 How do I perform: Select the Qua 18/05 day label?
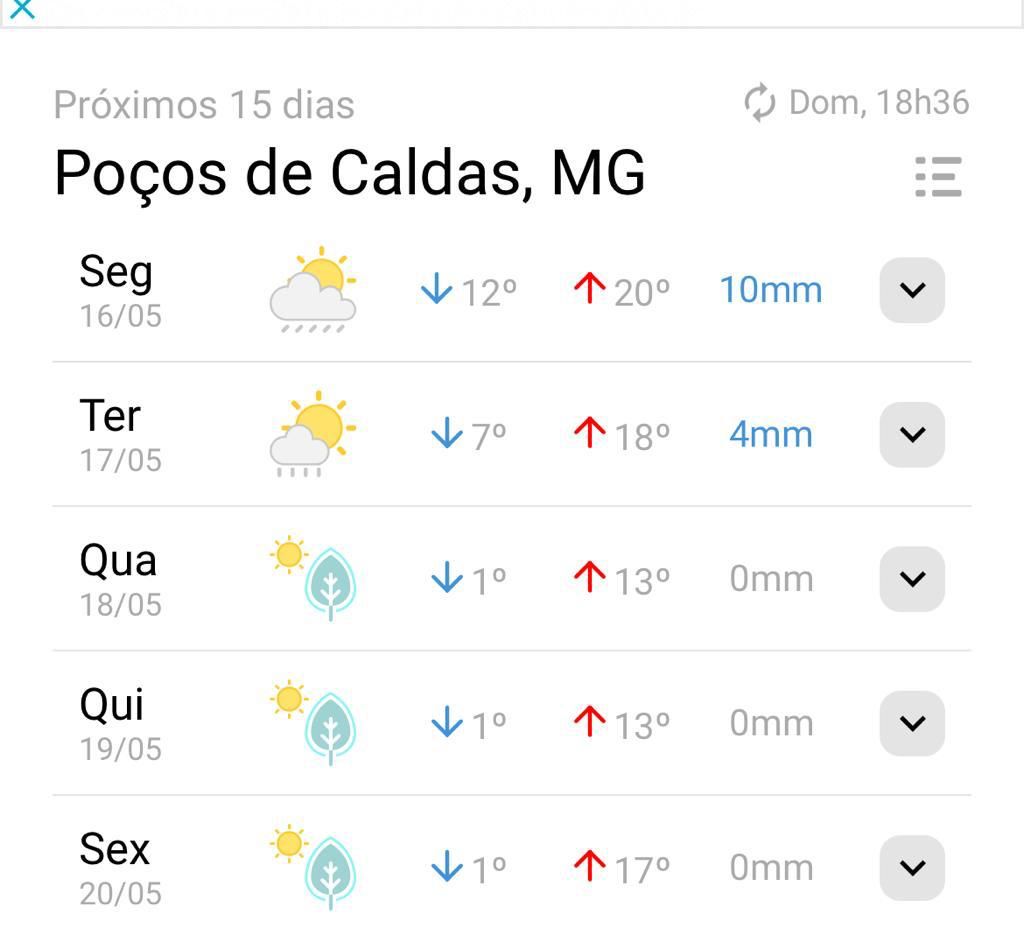pos(120,580)
